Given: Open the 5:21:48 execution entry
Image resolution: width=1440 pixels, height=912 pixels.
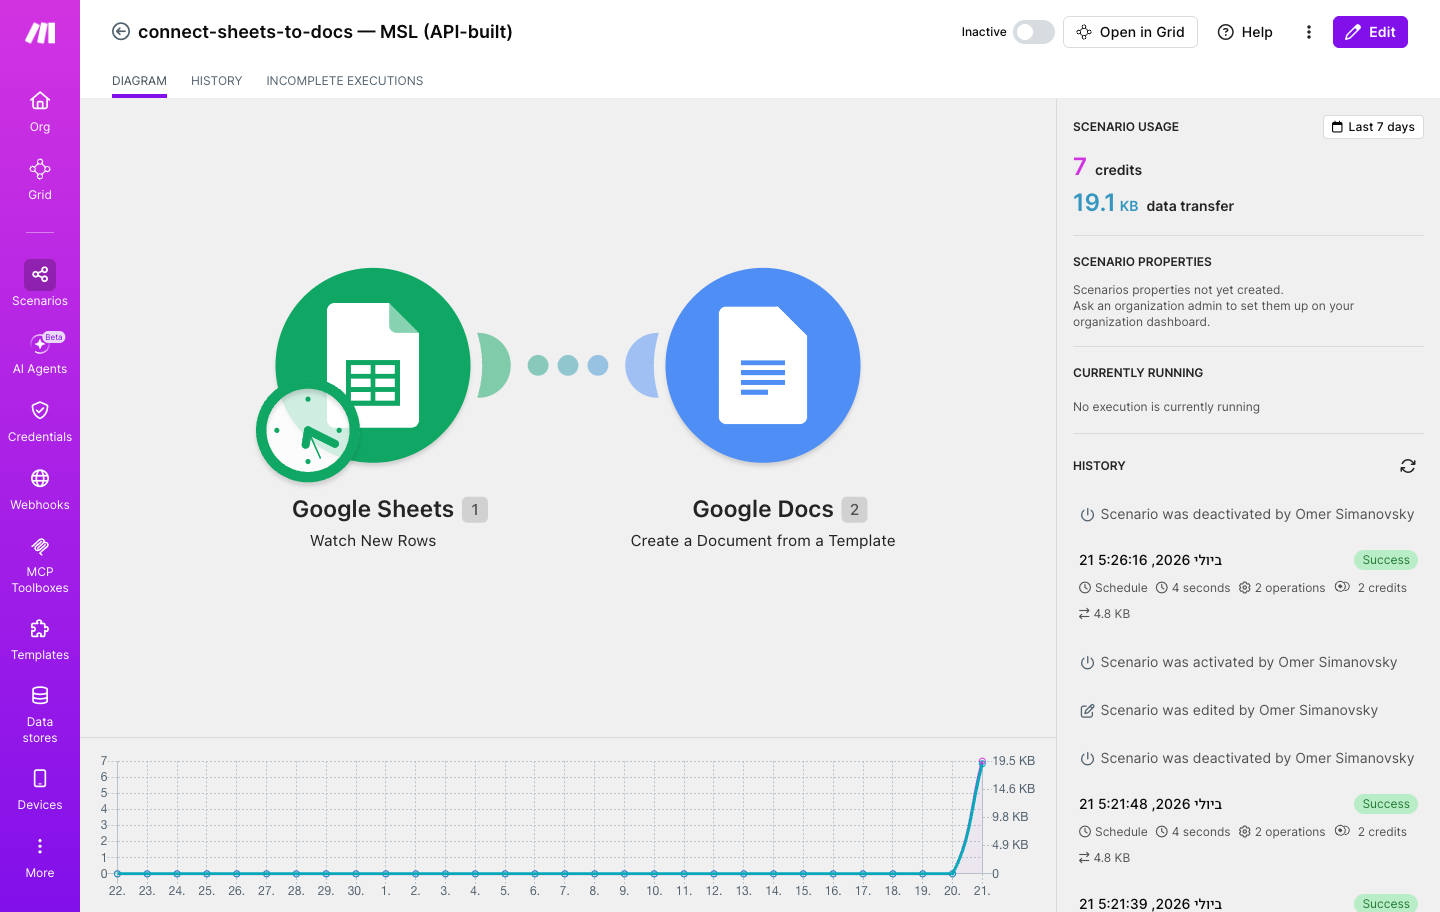Looking at the screenshot, I should (x=1248, y=830).
